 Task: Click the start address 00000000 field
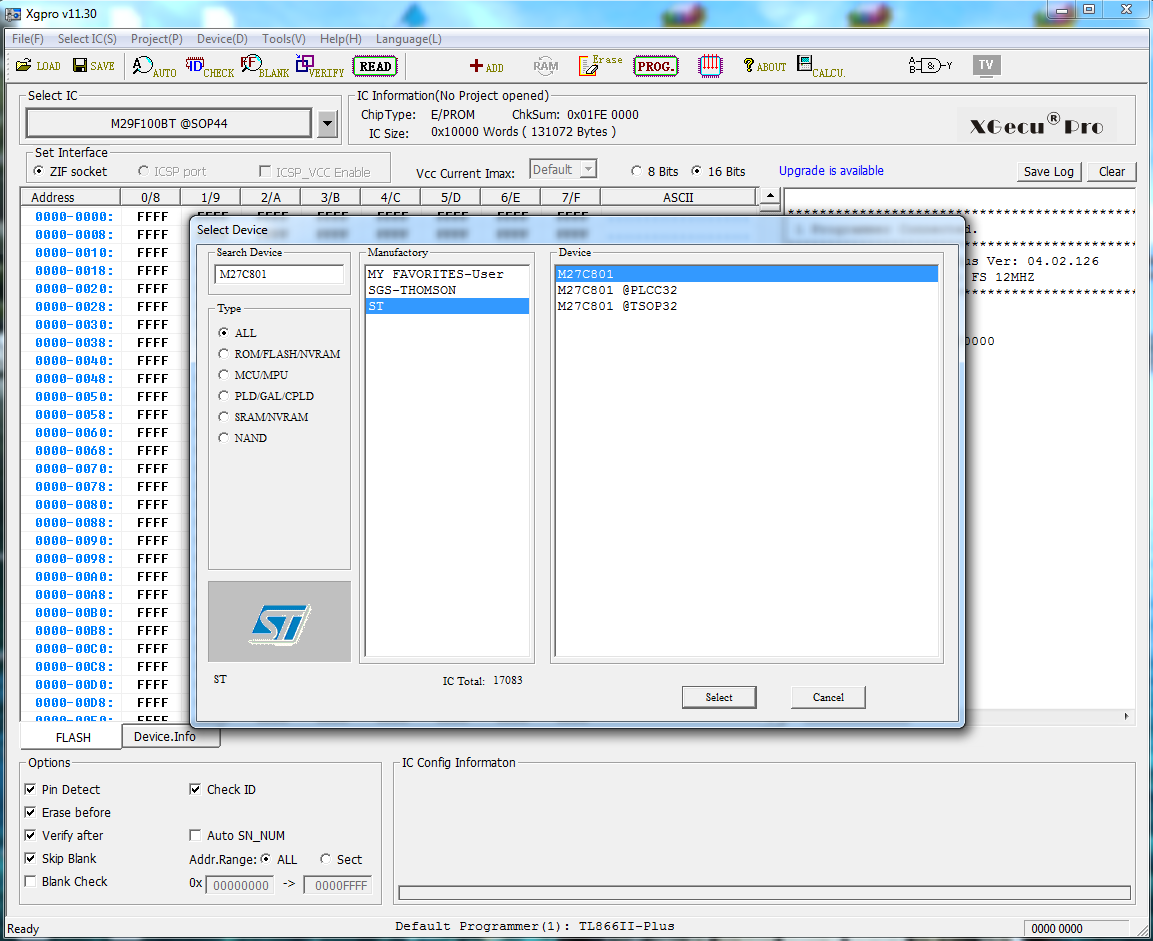pyautogui.click(x=240, y=884)
